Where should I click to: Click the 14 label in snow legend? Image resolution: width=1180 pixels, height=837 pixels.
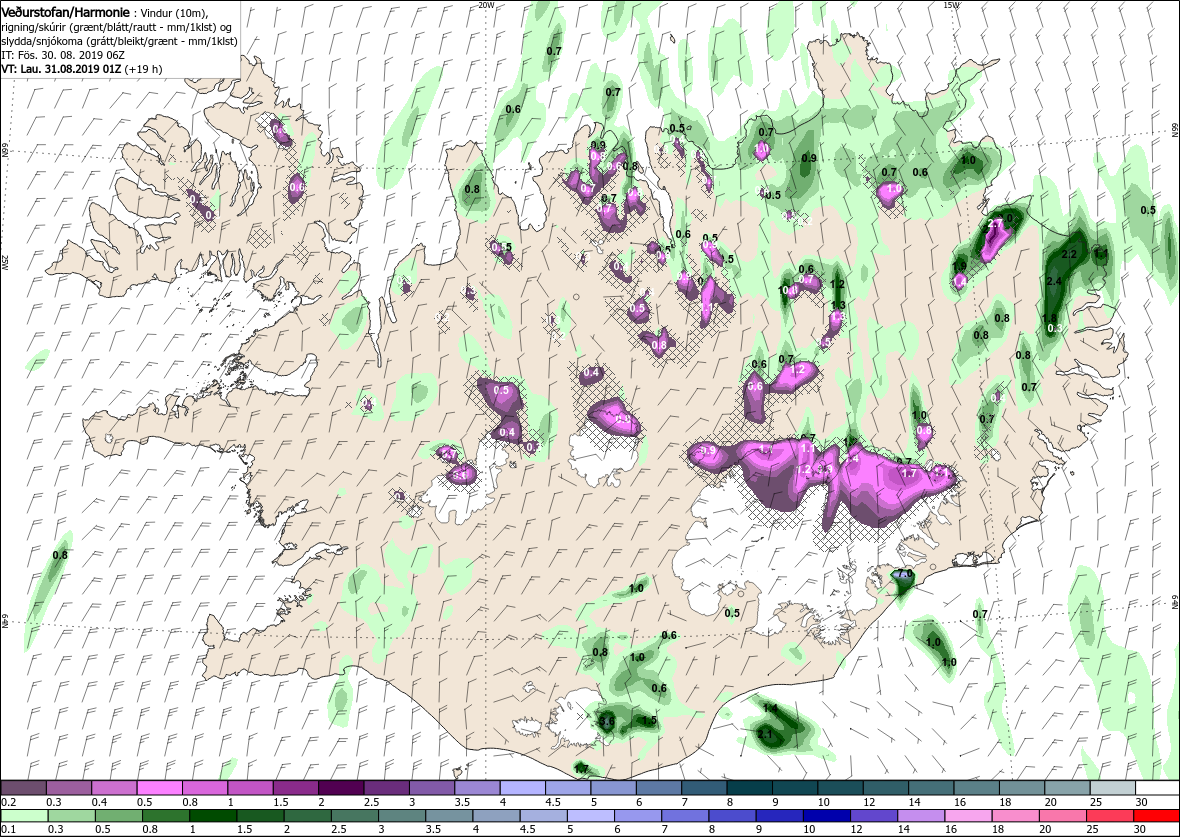click(x=914, y=802)
